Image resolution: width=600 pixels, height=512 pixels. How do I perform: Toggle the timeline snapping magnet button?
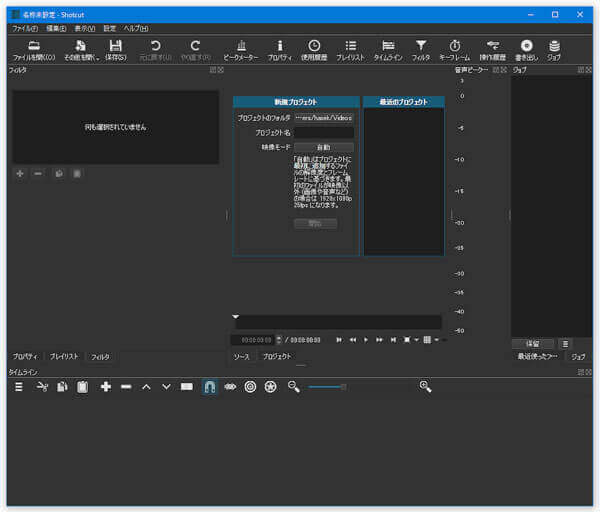coord(209,387)
